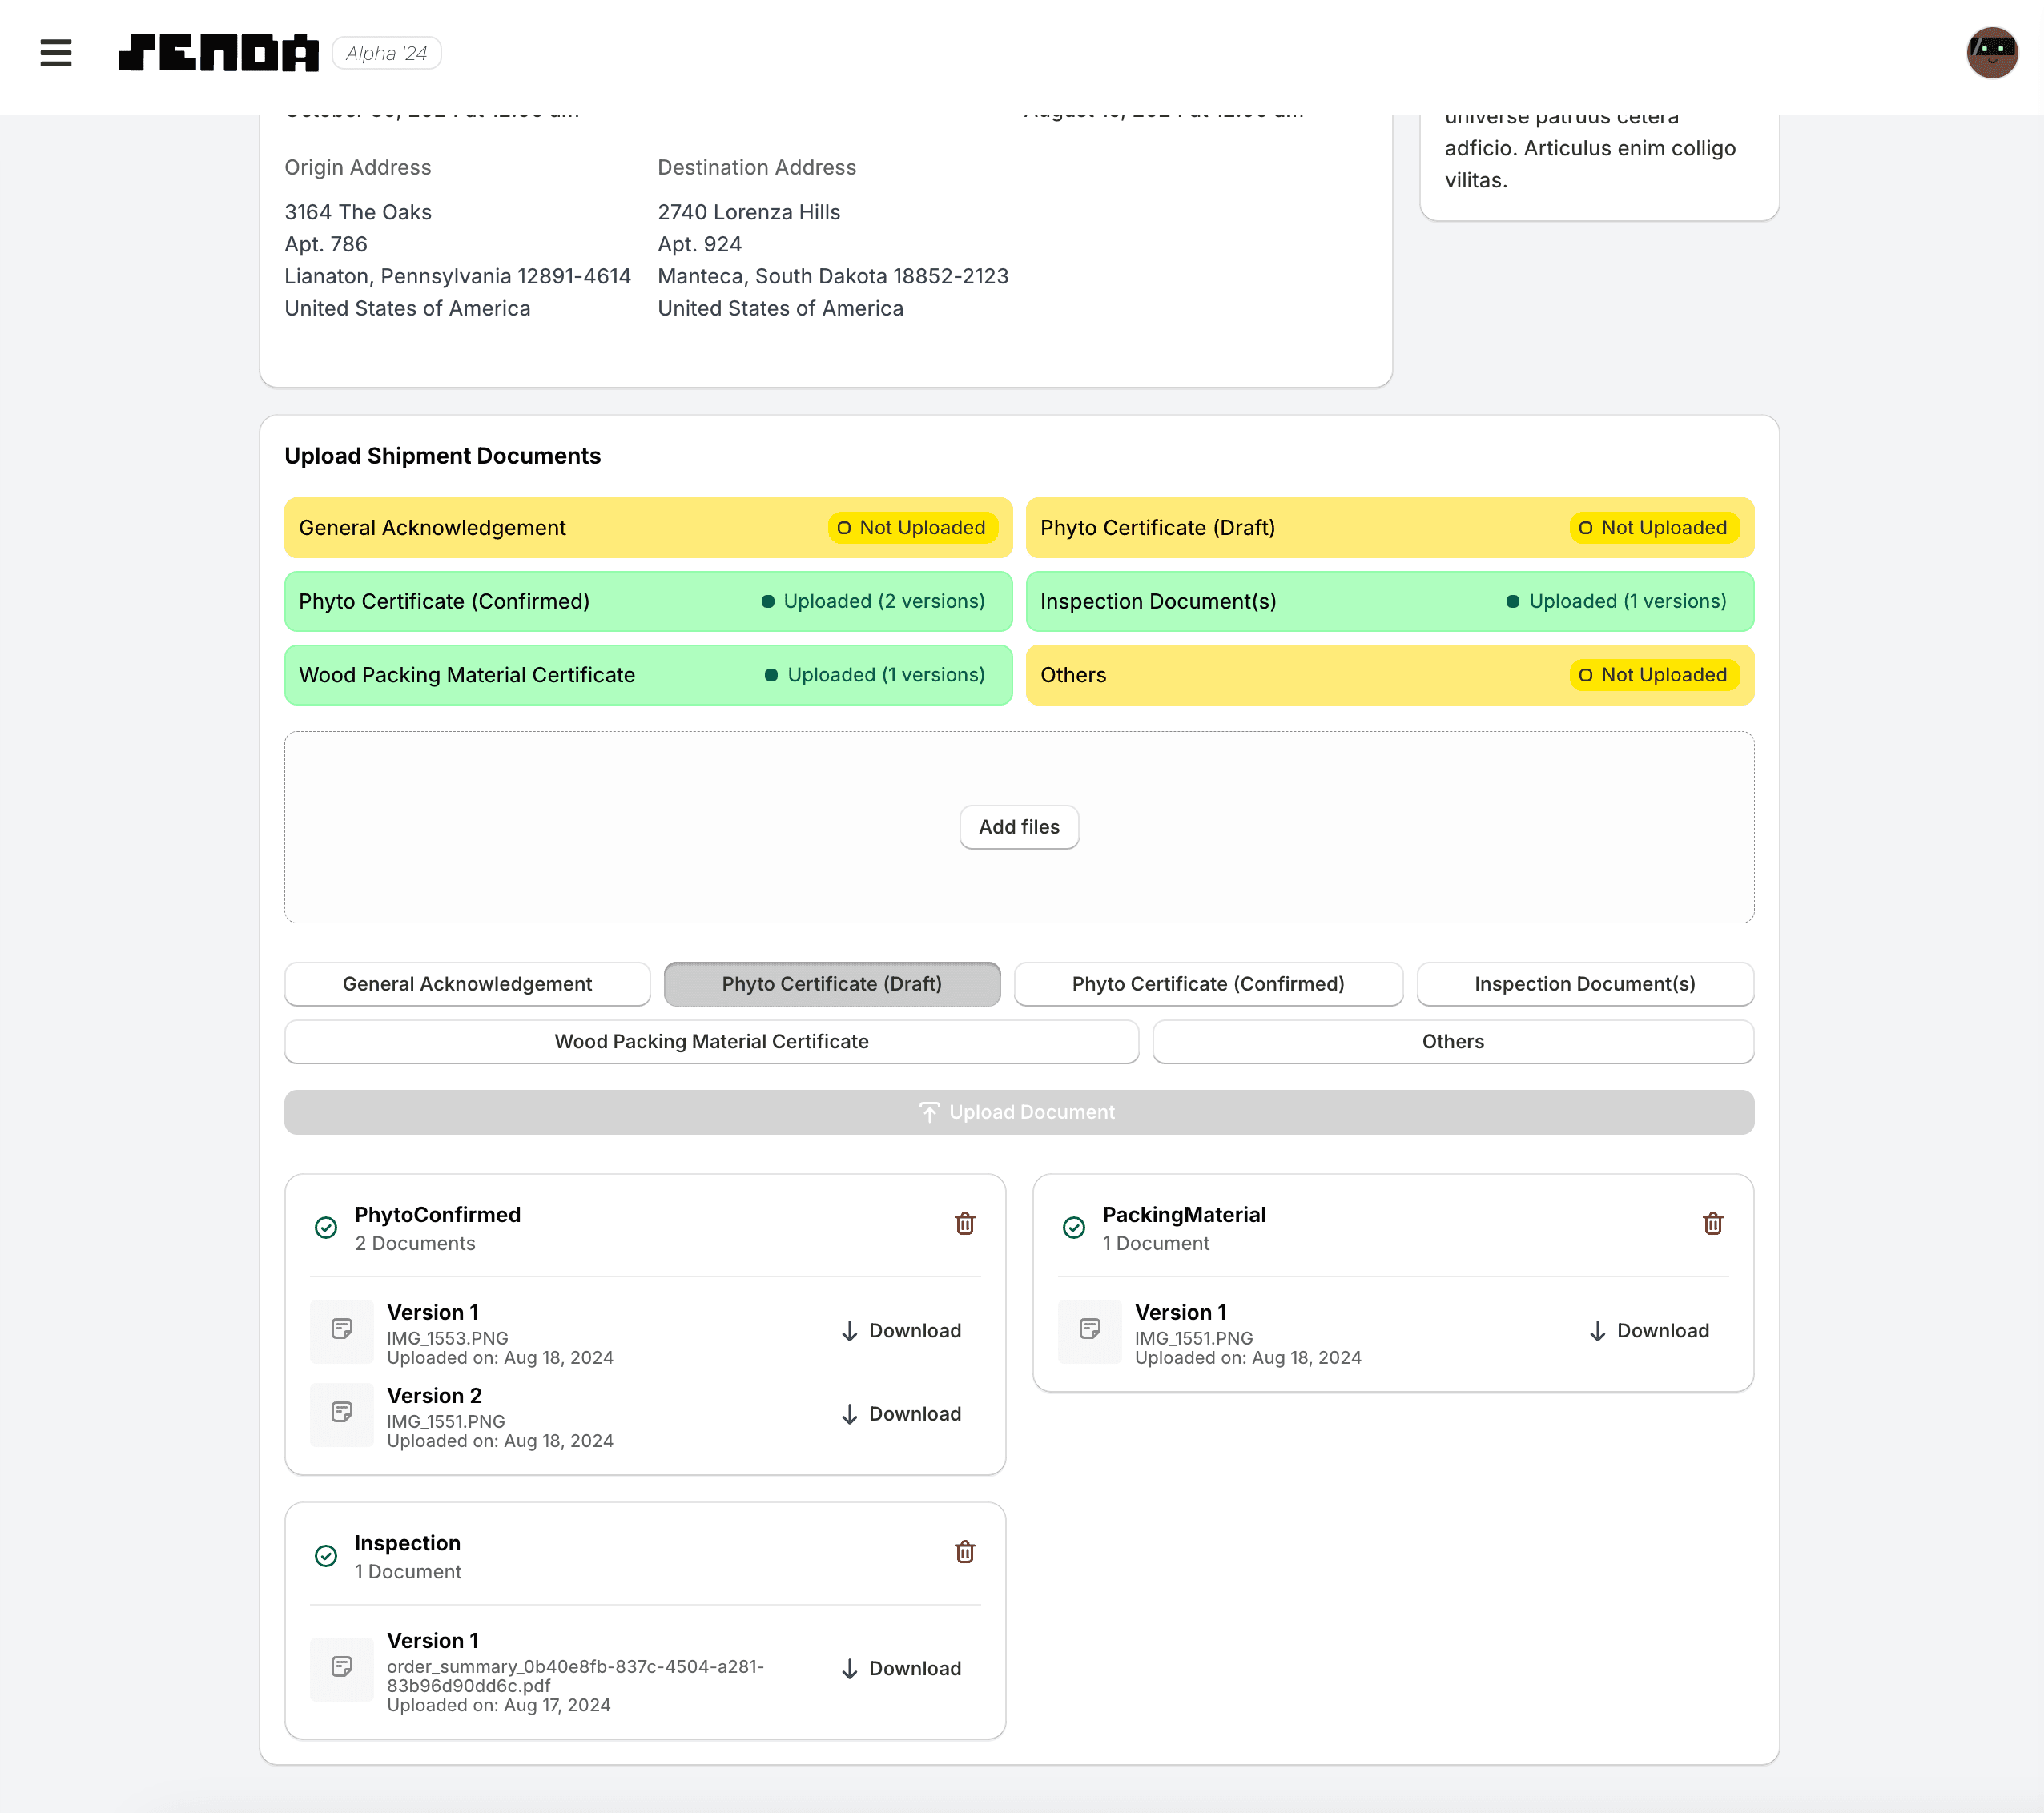Click Inspection Document(s) Uploaded status row
The width and height of the screenshot is (2044, 1813).
point(1389,601)
